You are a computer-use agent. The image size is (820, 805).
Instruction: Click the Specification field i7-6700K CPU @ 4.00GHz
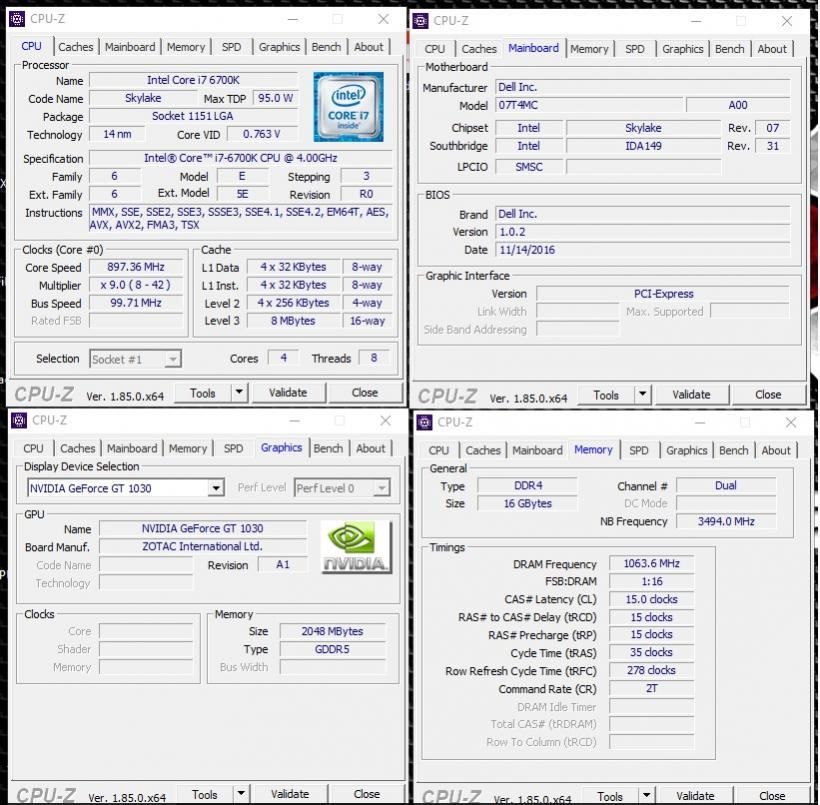pos(241,158)
